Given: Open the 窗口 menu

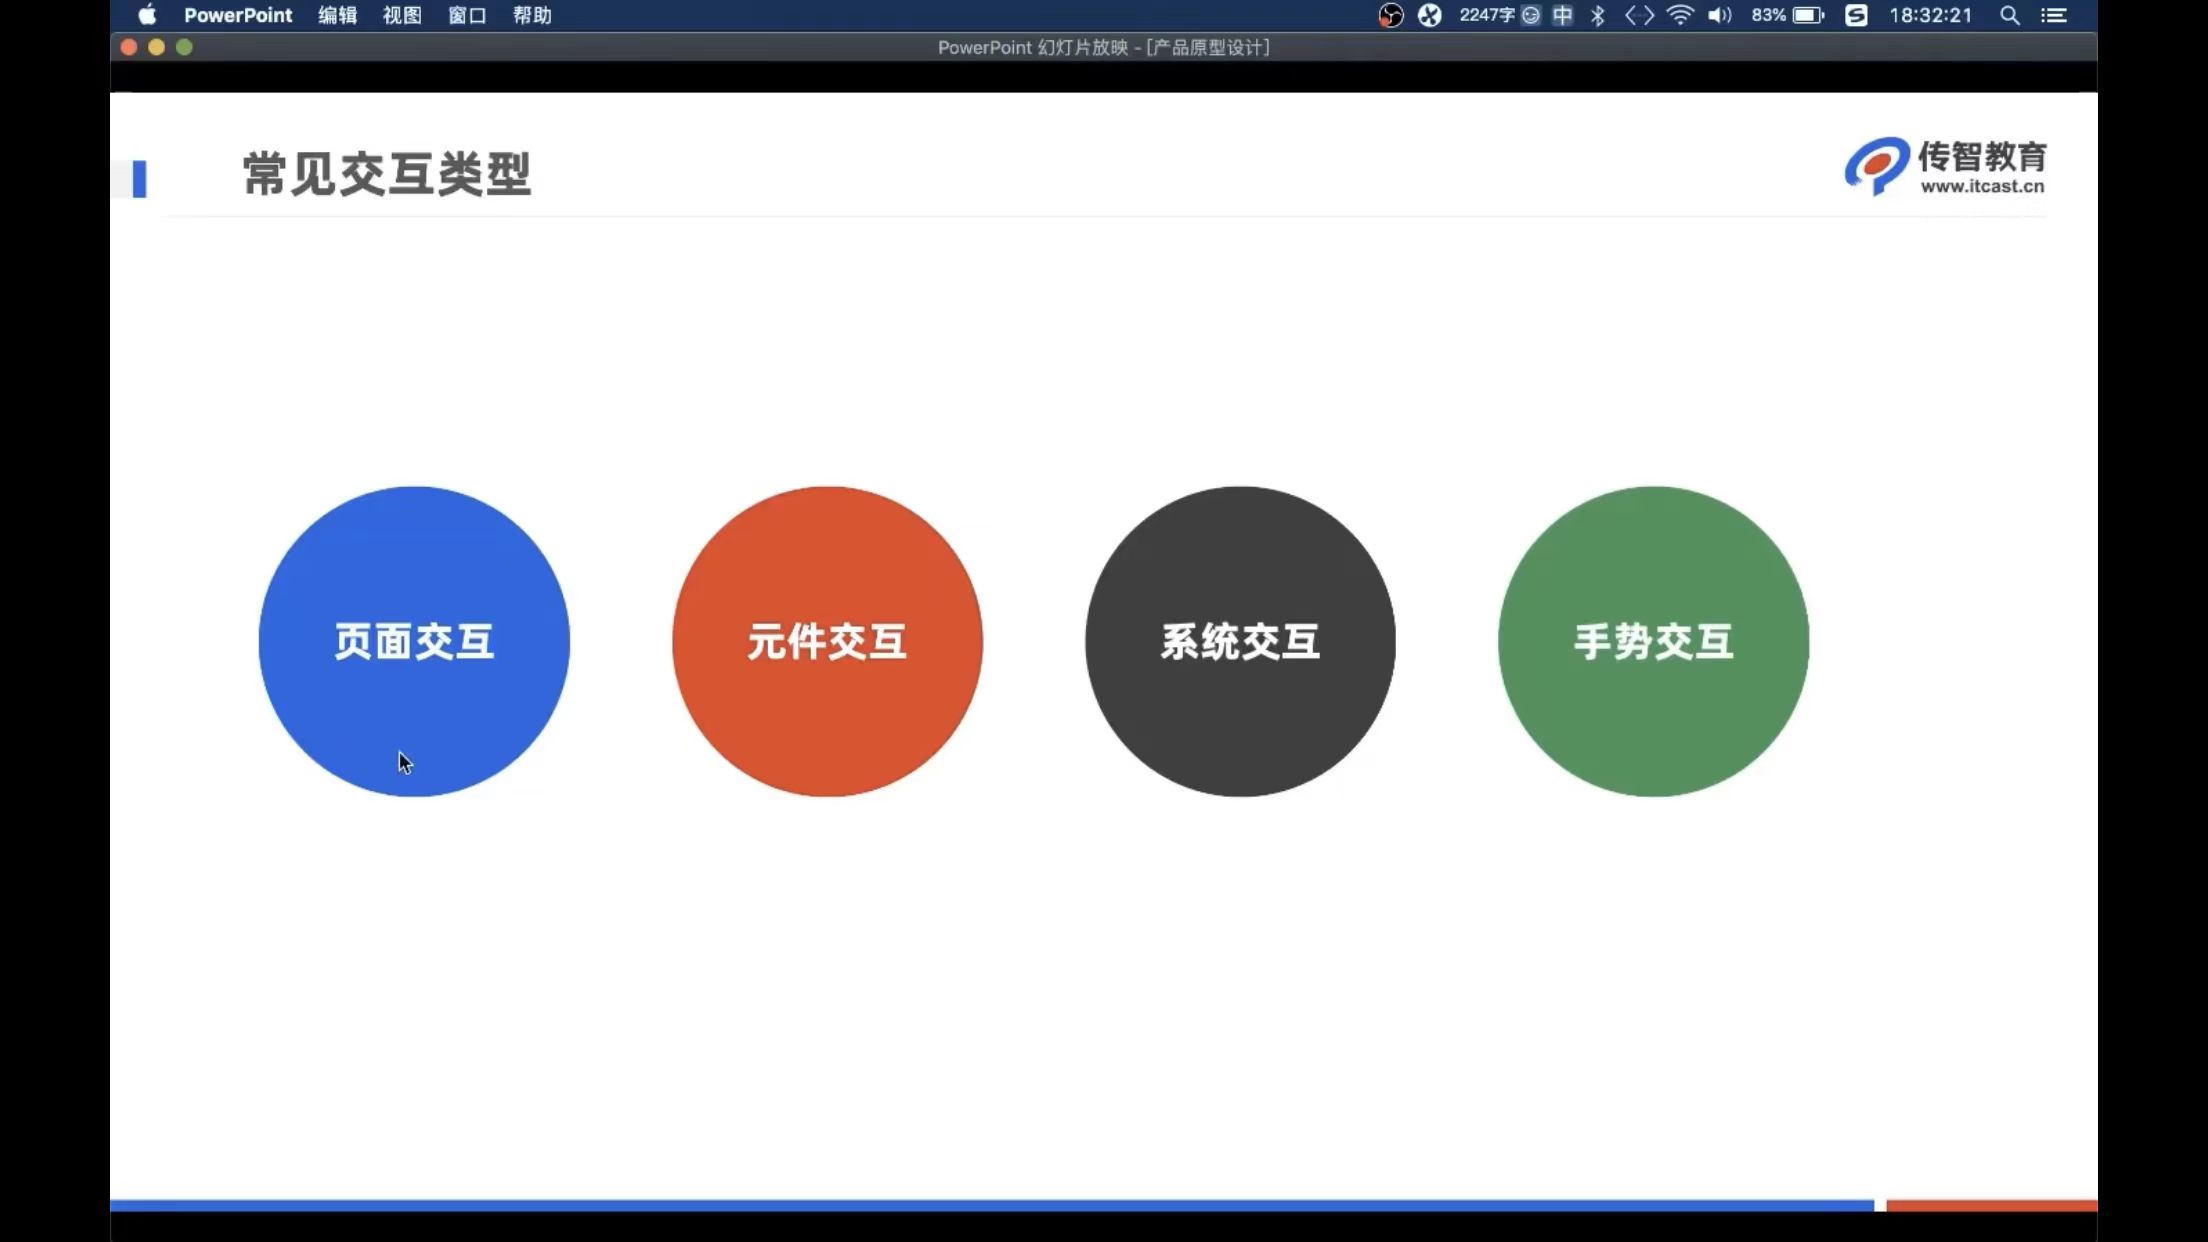Looking at the screenshot, I should pos(467,15).
